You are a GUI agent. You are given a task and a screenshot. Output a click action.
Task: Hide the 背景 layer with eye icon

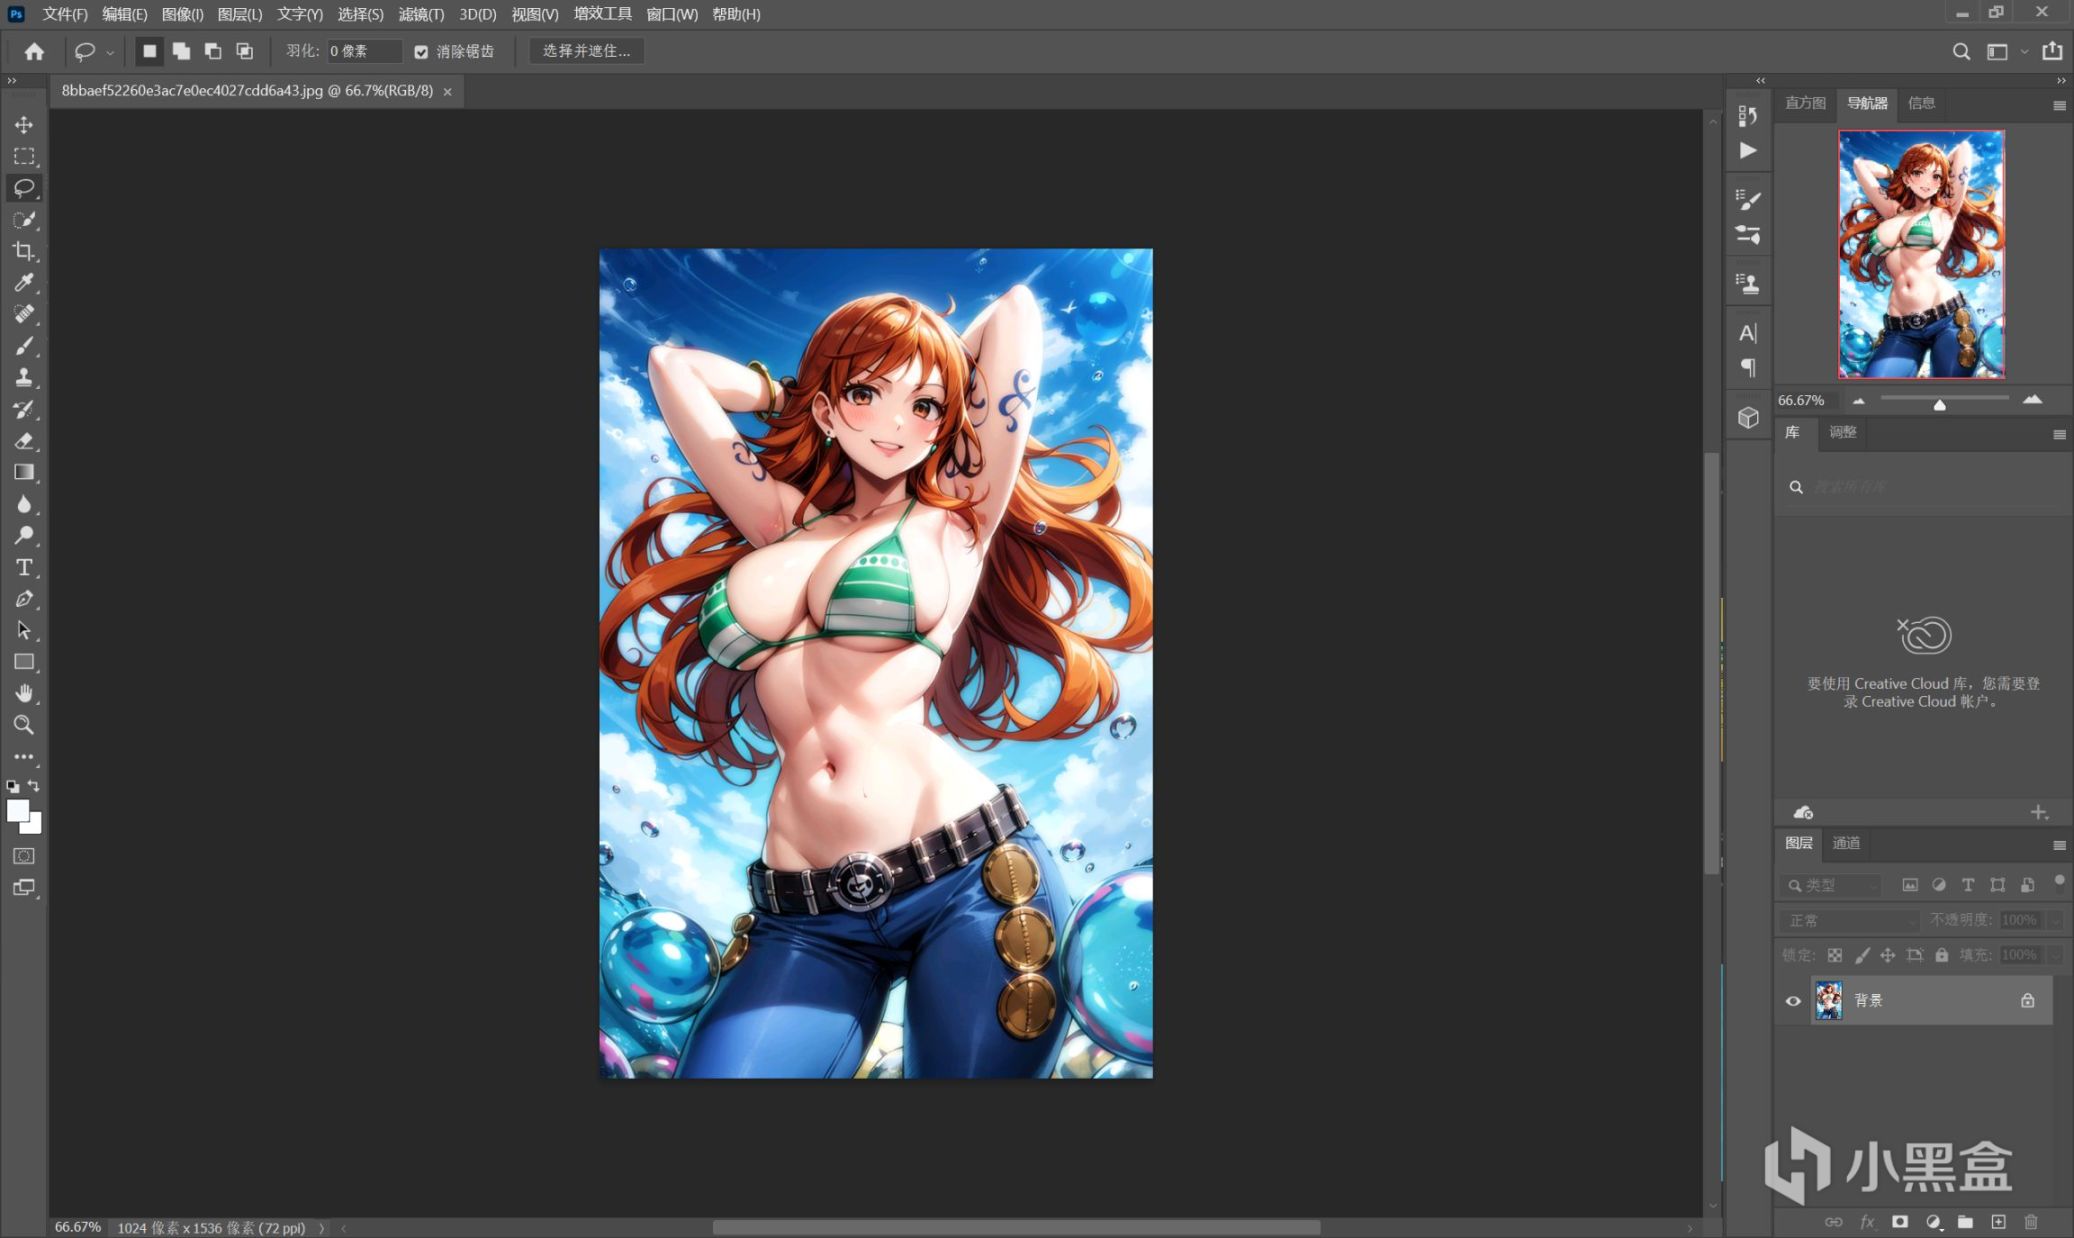pyautogui.click(x=1793, y=1000)
